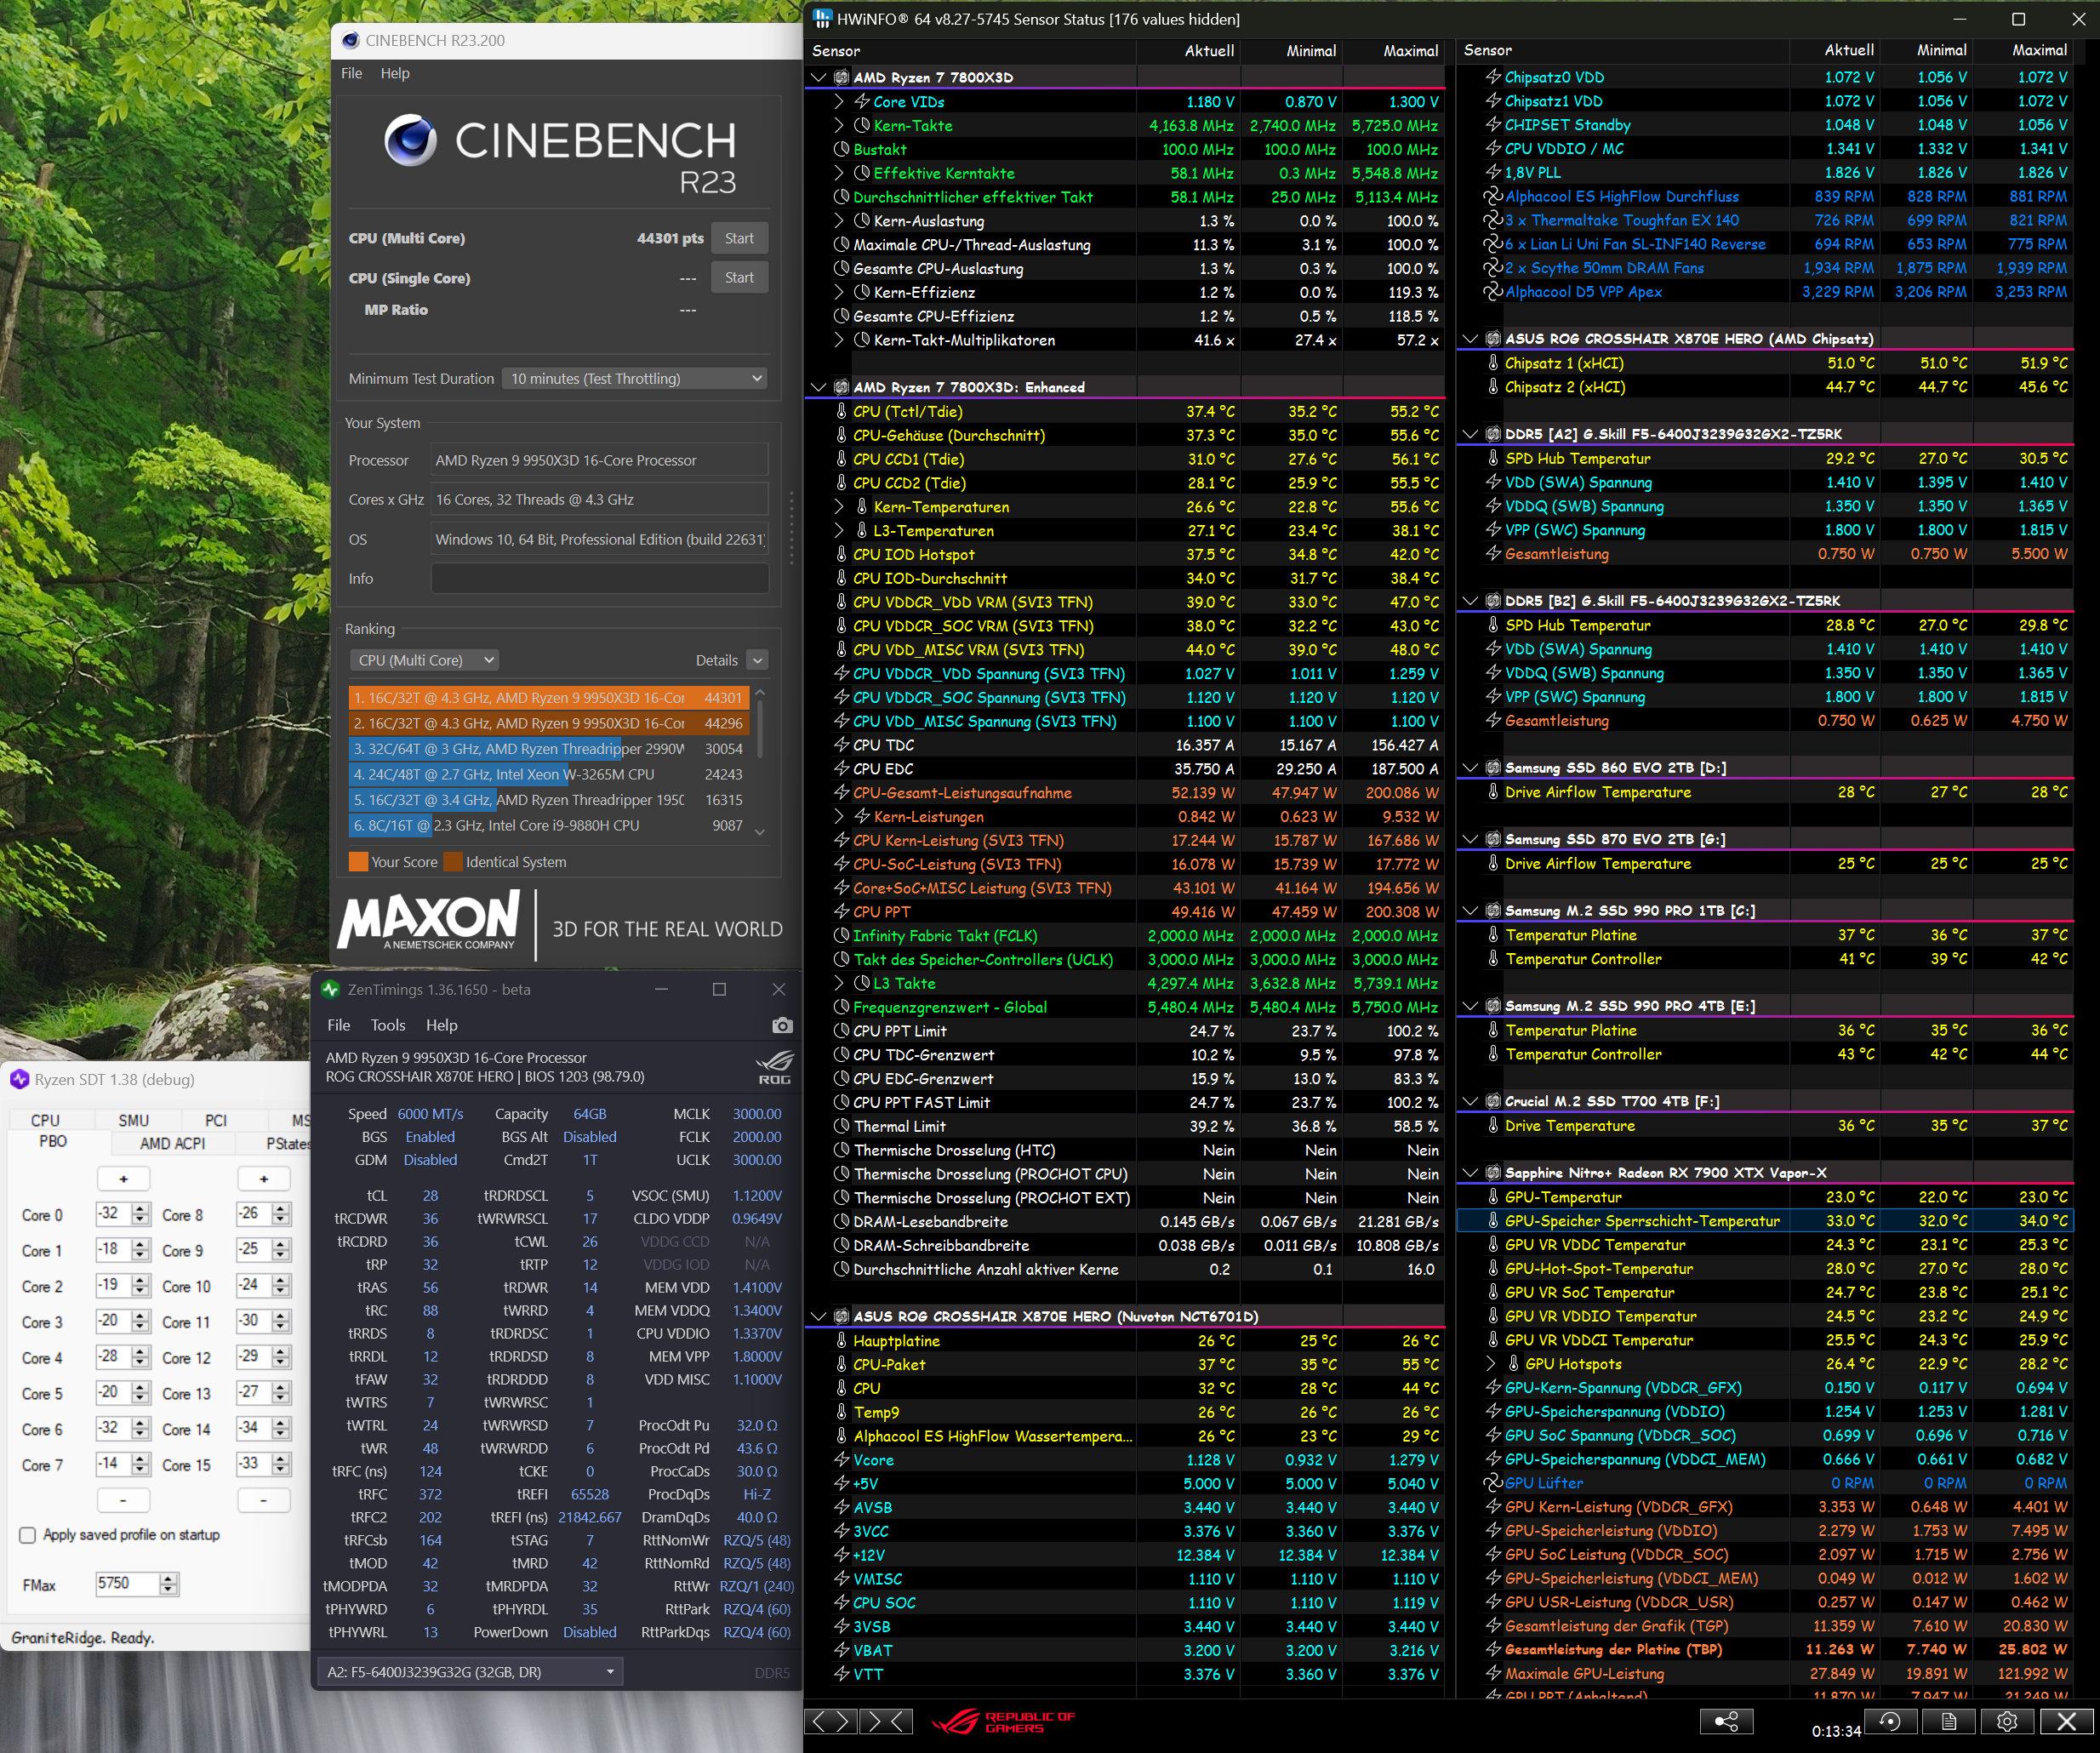Click the FMax value input field
The height and width of the screenshot is (1753, 2100).
(127, 1584)
